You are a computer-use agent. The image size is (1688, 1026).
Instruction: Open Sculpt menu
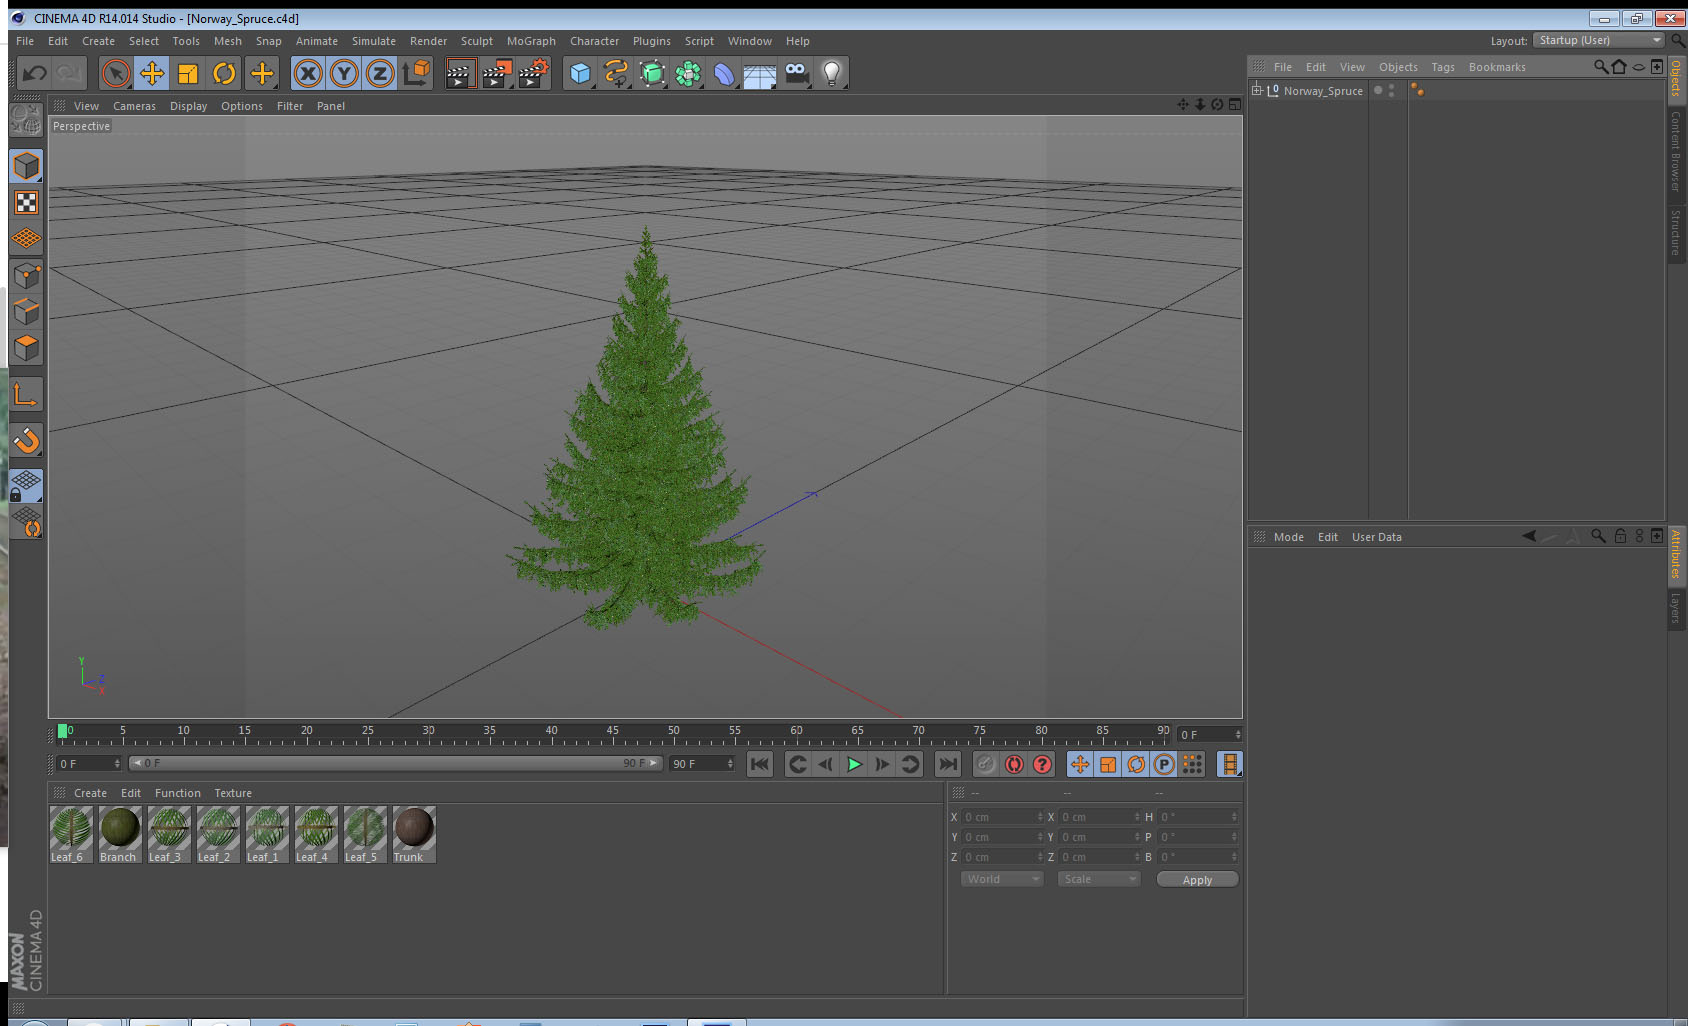(477, 41)
